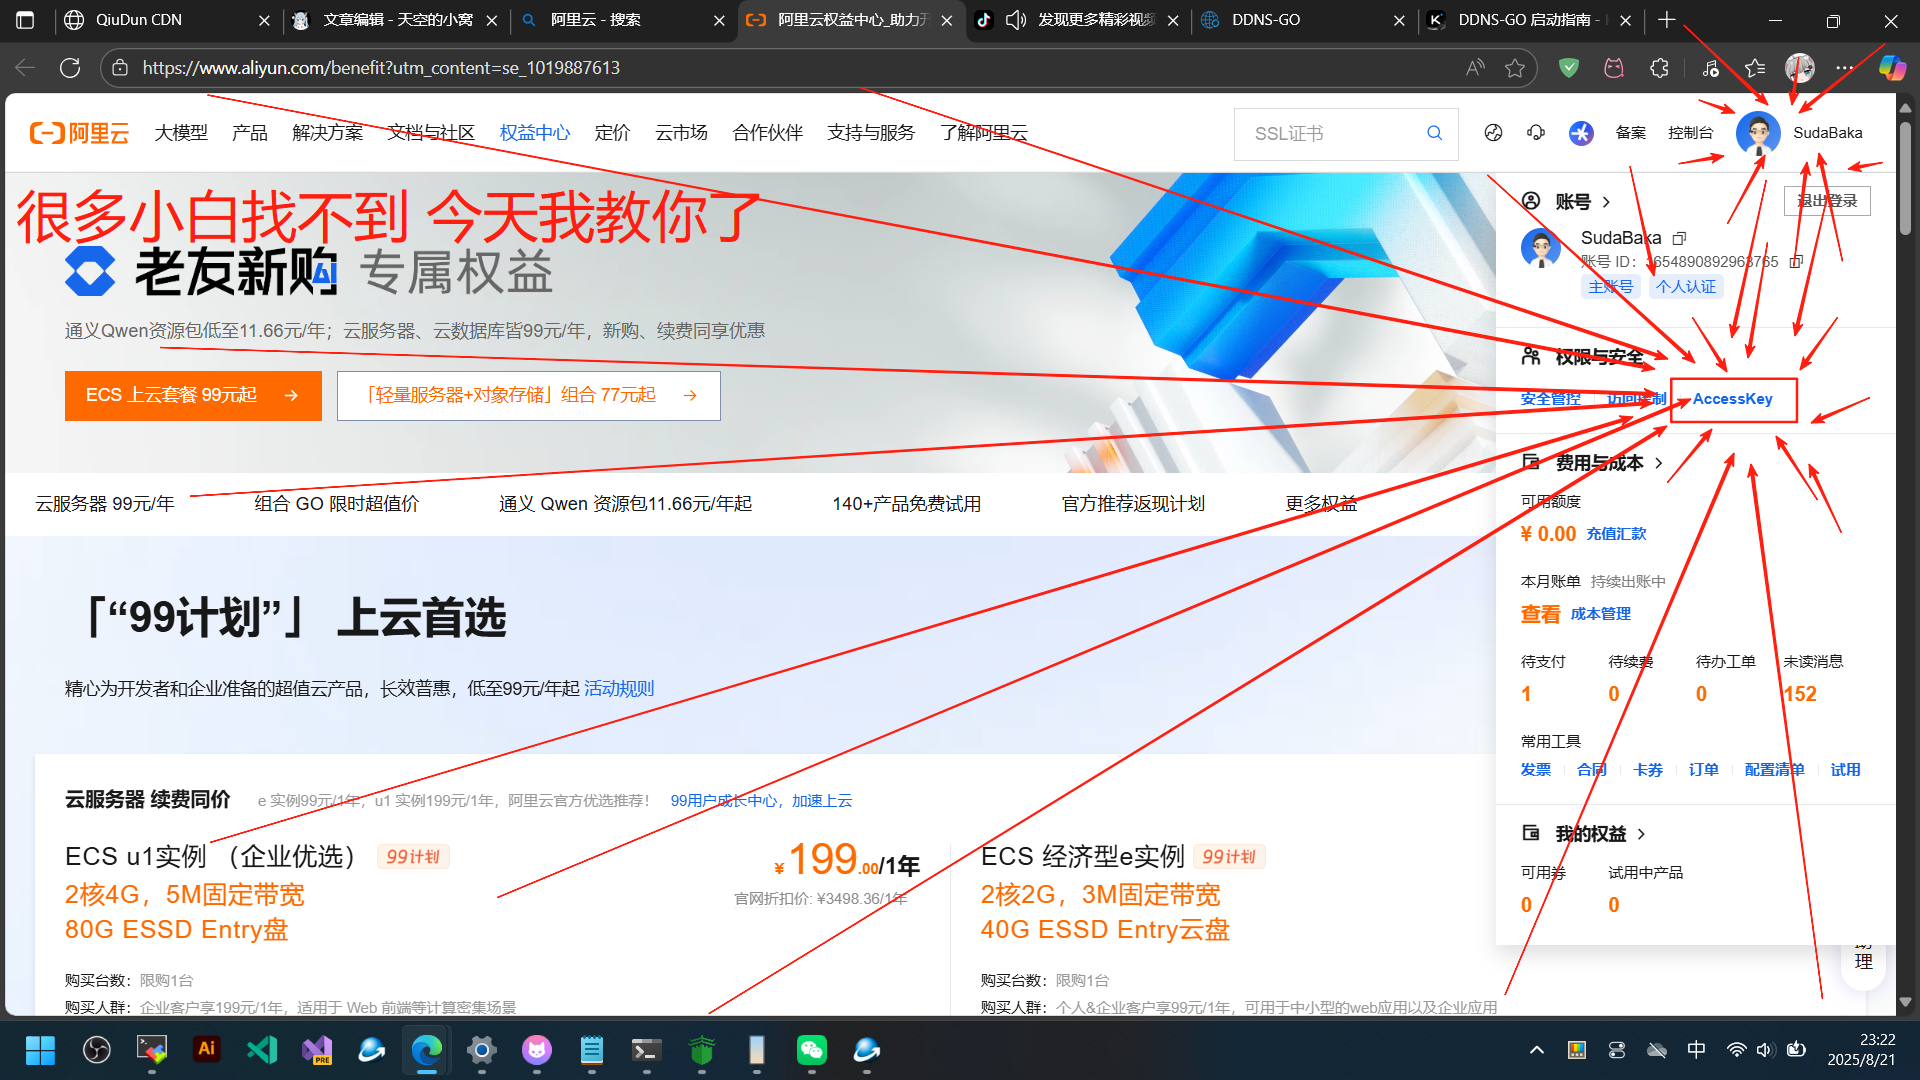This screenshot has height=1080, width=1920.
Task: Copy username with icon next to SudaBaka
Action: 1680,238
